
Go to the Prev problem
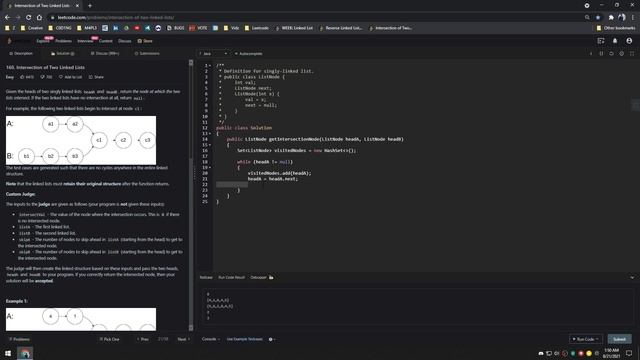coord(143,339)
